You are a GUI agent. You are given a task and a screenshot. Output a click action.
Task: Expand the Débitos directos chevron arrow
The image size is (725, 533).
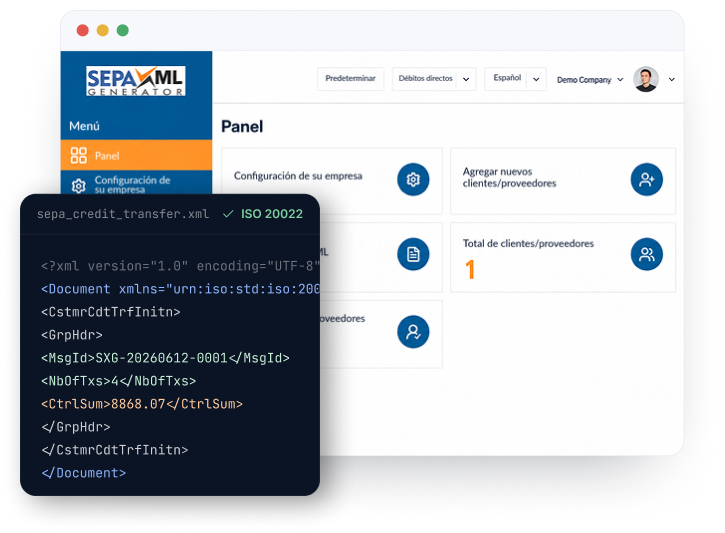pyautogui.click(x=466, y=79)
